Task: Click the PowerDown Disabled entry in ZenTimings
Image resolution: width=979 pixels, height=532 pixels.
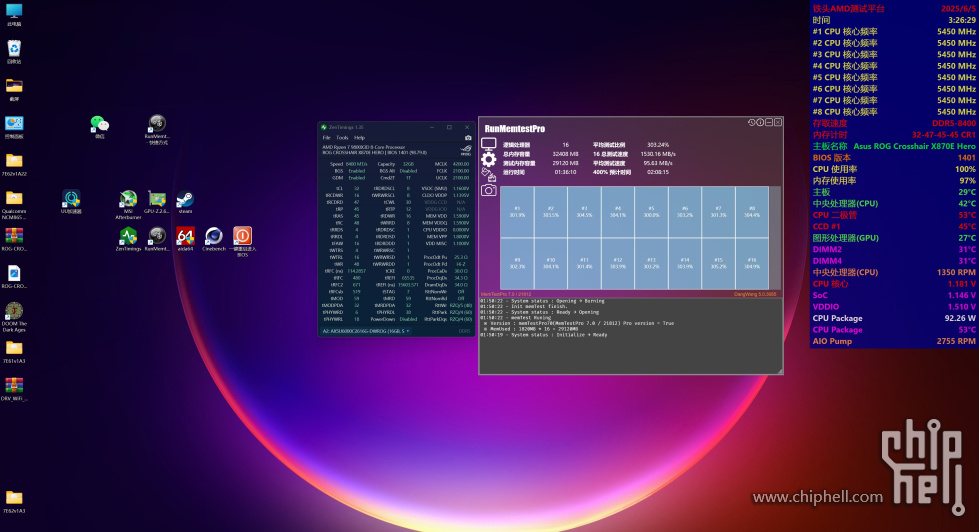Action: point(395,319)
